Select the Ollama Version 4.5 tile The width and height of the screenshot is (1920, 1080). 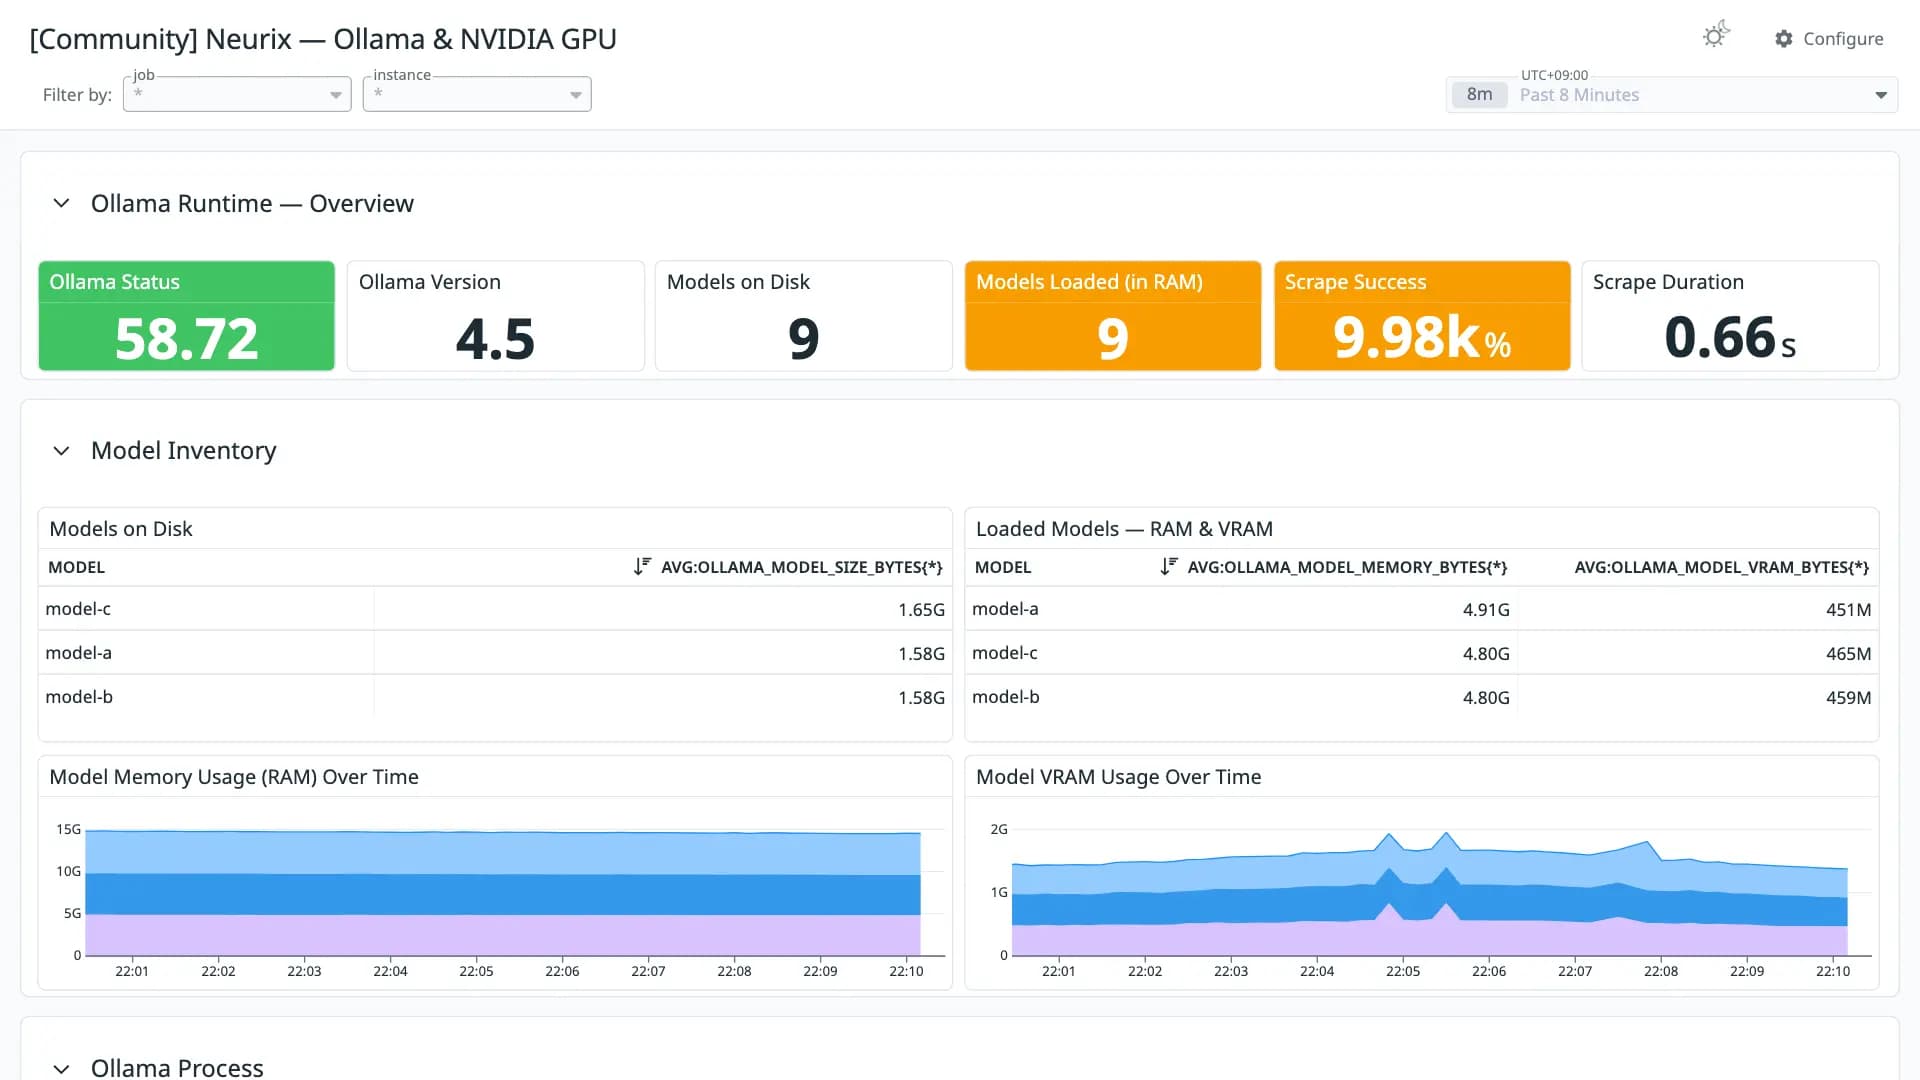tap(496, 316)
